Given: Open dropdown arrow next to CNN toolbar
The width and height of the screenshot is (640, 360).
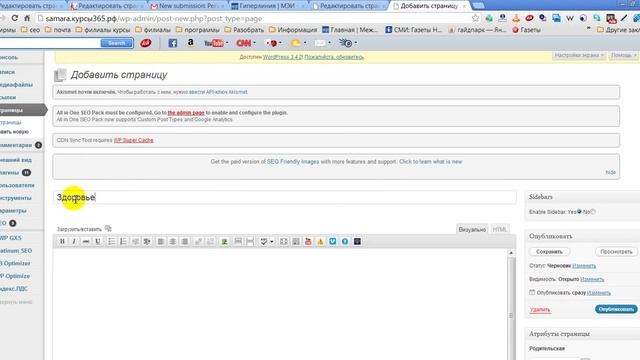Looking at the screenshot, I should click(254, 43).
